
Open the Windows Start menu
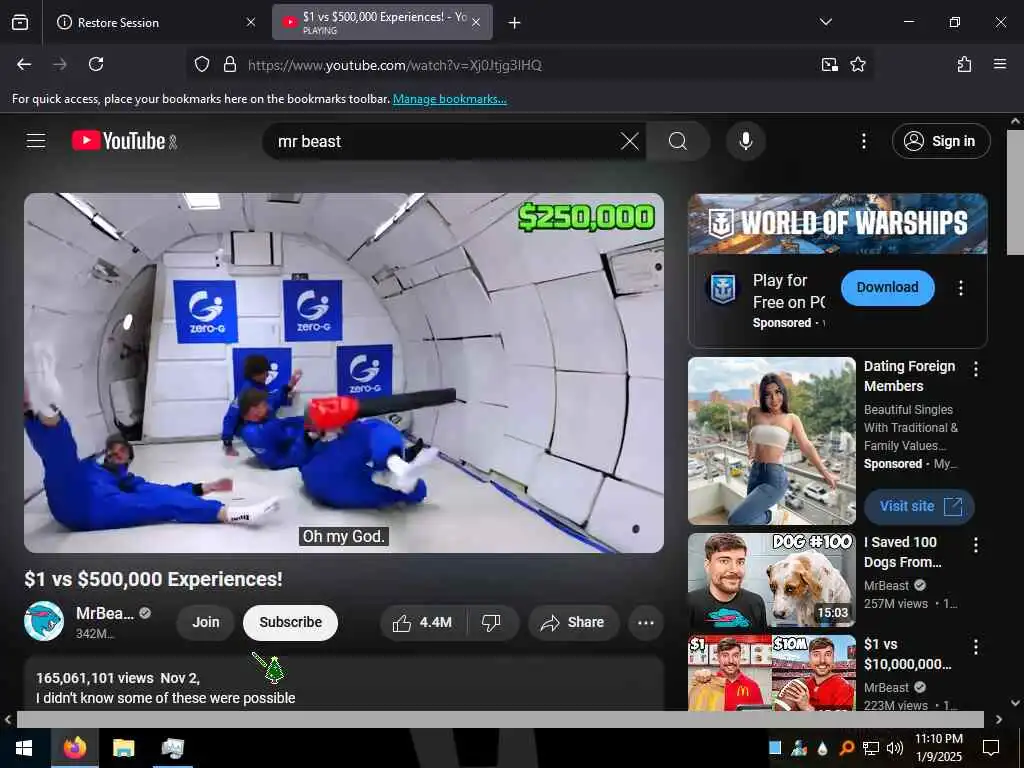coord(24,748)
